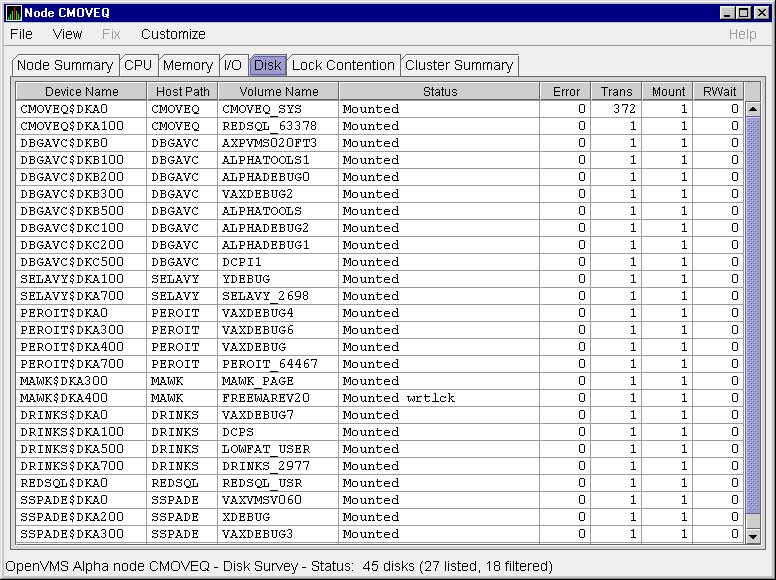Screen dimensions: 776x580
Task: Select device DBGAVC$DKB100
Action: click(72, 160)
